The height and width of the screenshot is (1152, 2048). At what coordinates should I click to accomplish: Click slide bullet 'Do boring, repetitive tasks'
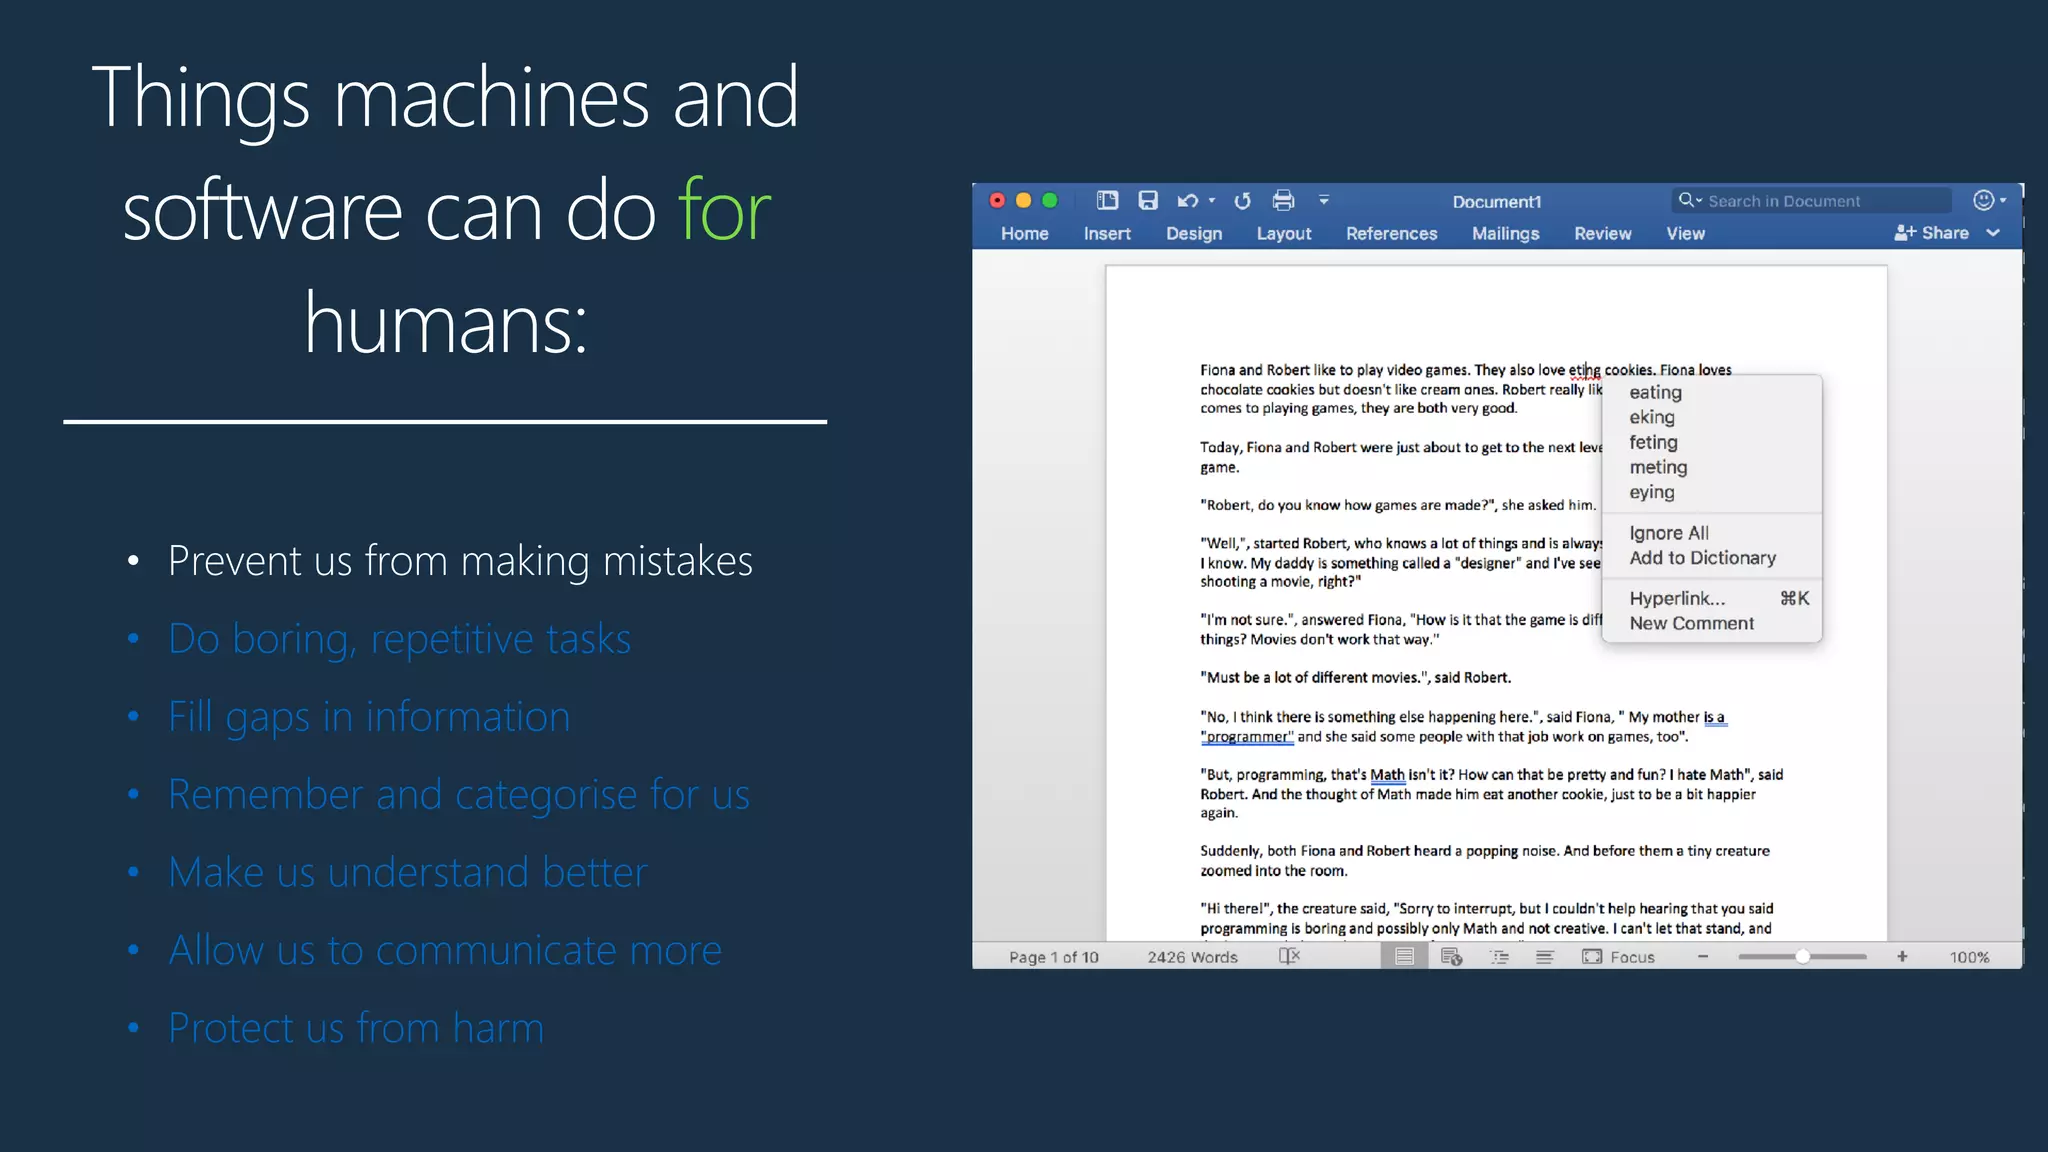(x=399, y=639)
